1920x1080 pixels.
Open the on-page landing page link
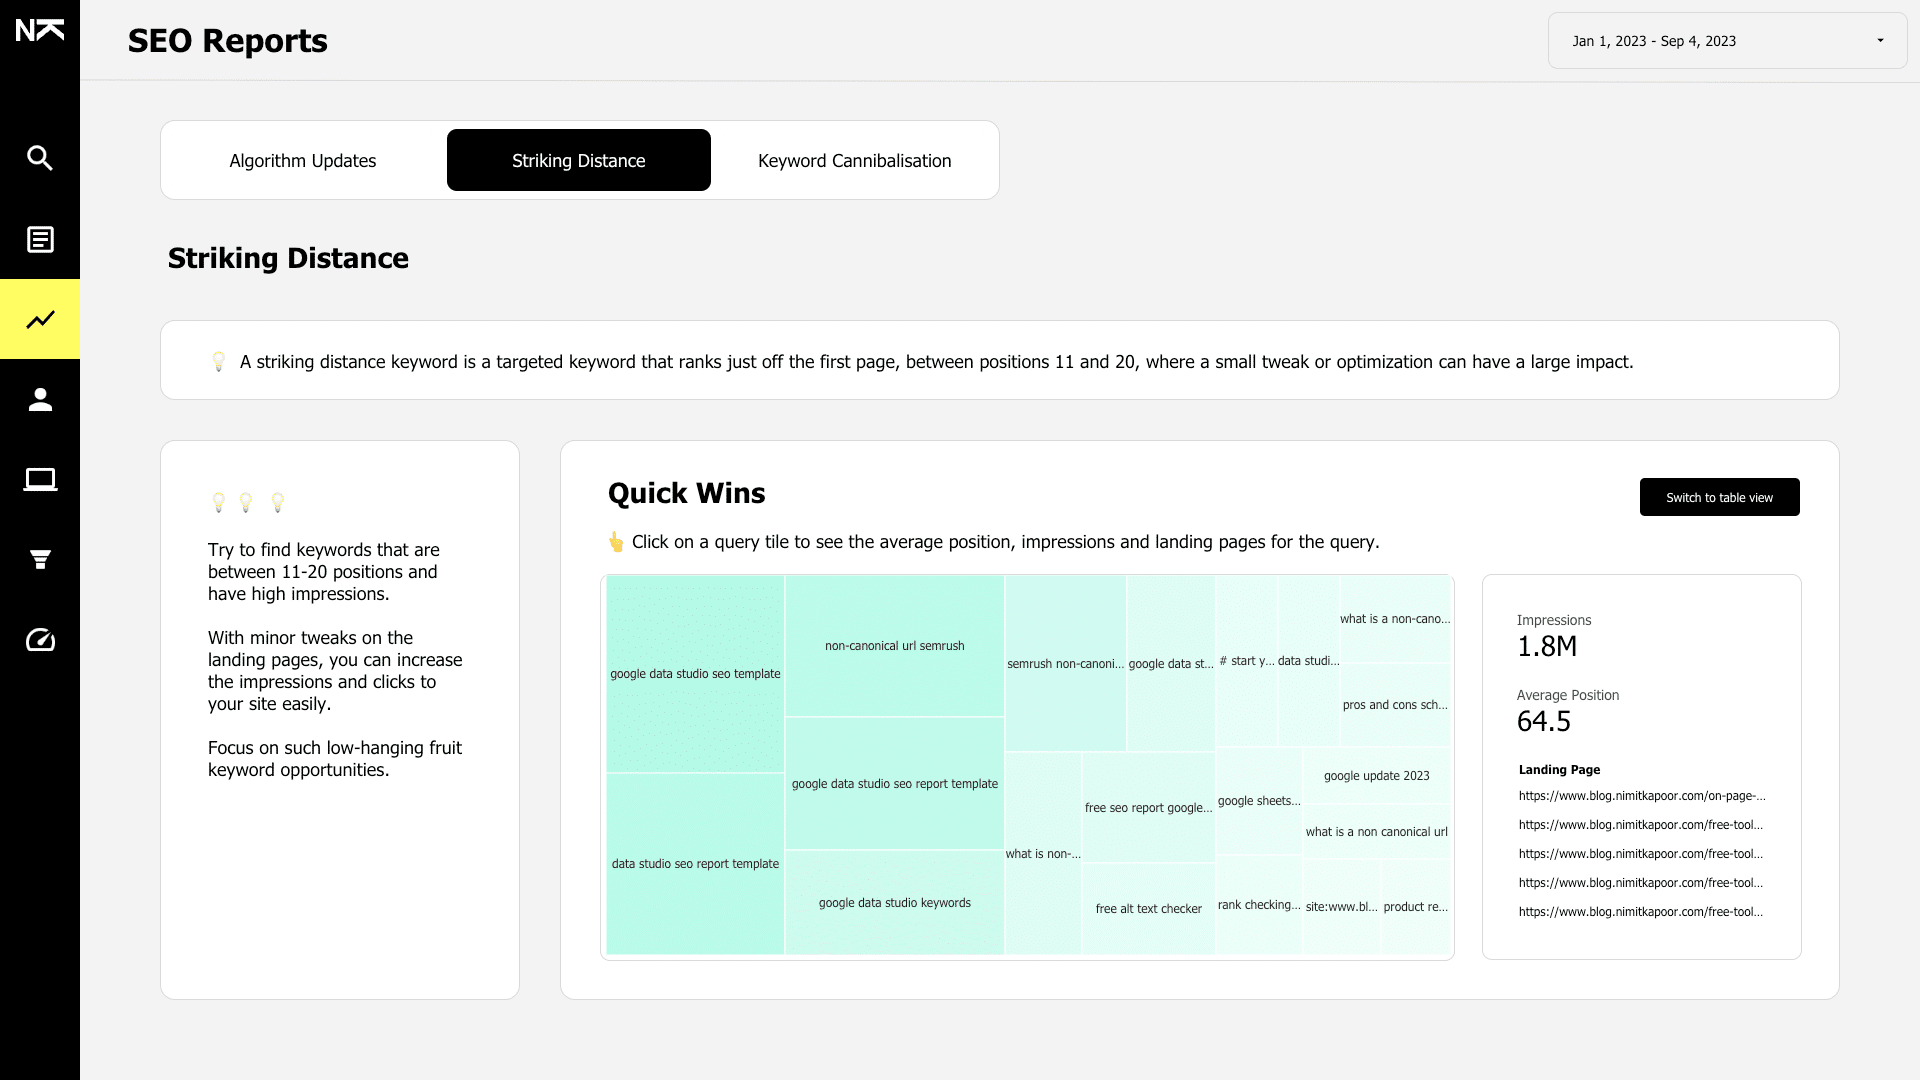coord(1642,796)
